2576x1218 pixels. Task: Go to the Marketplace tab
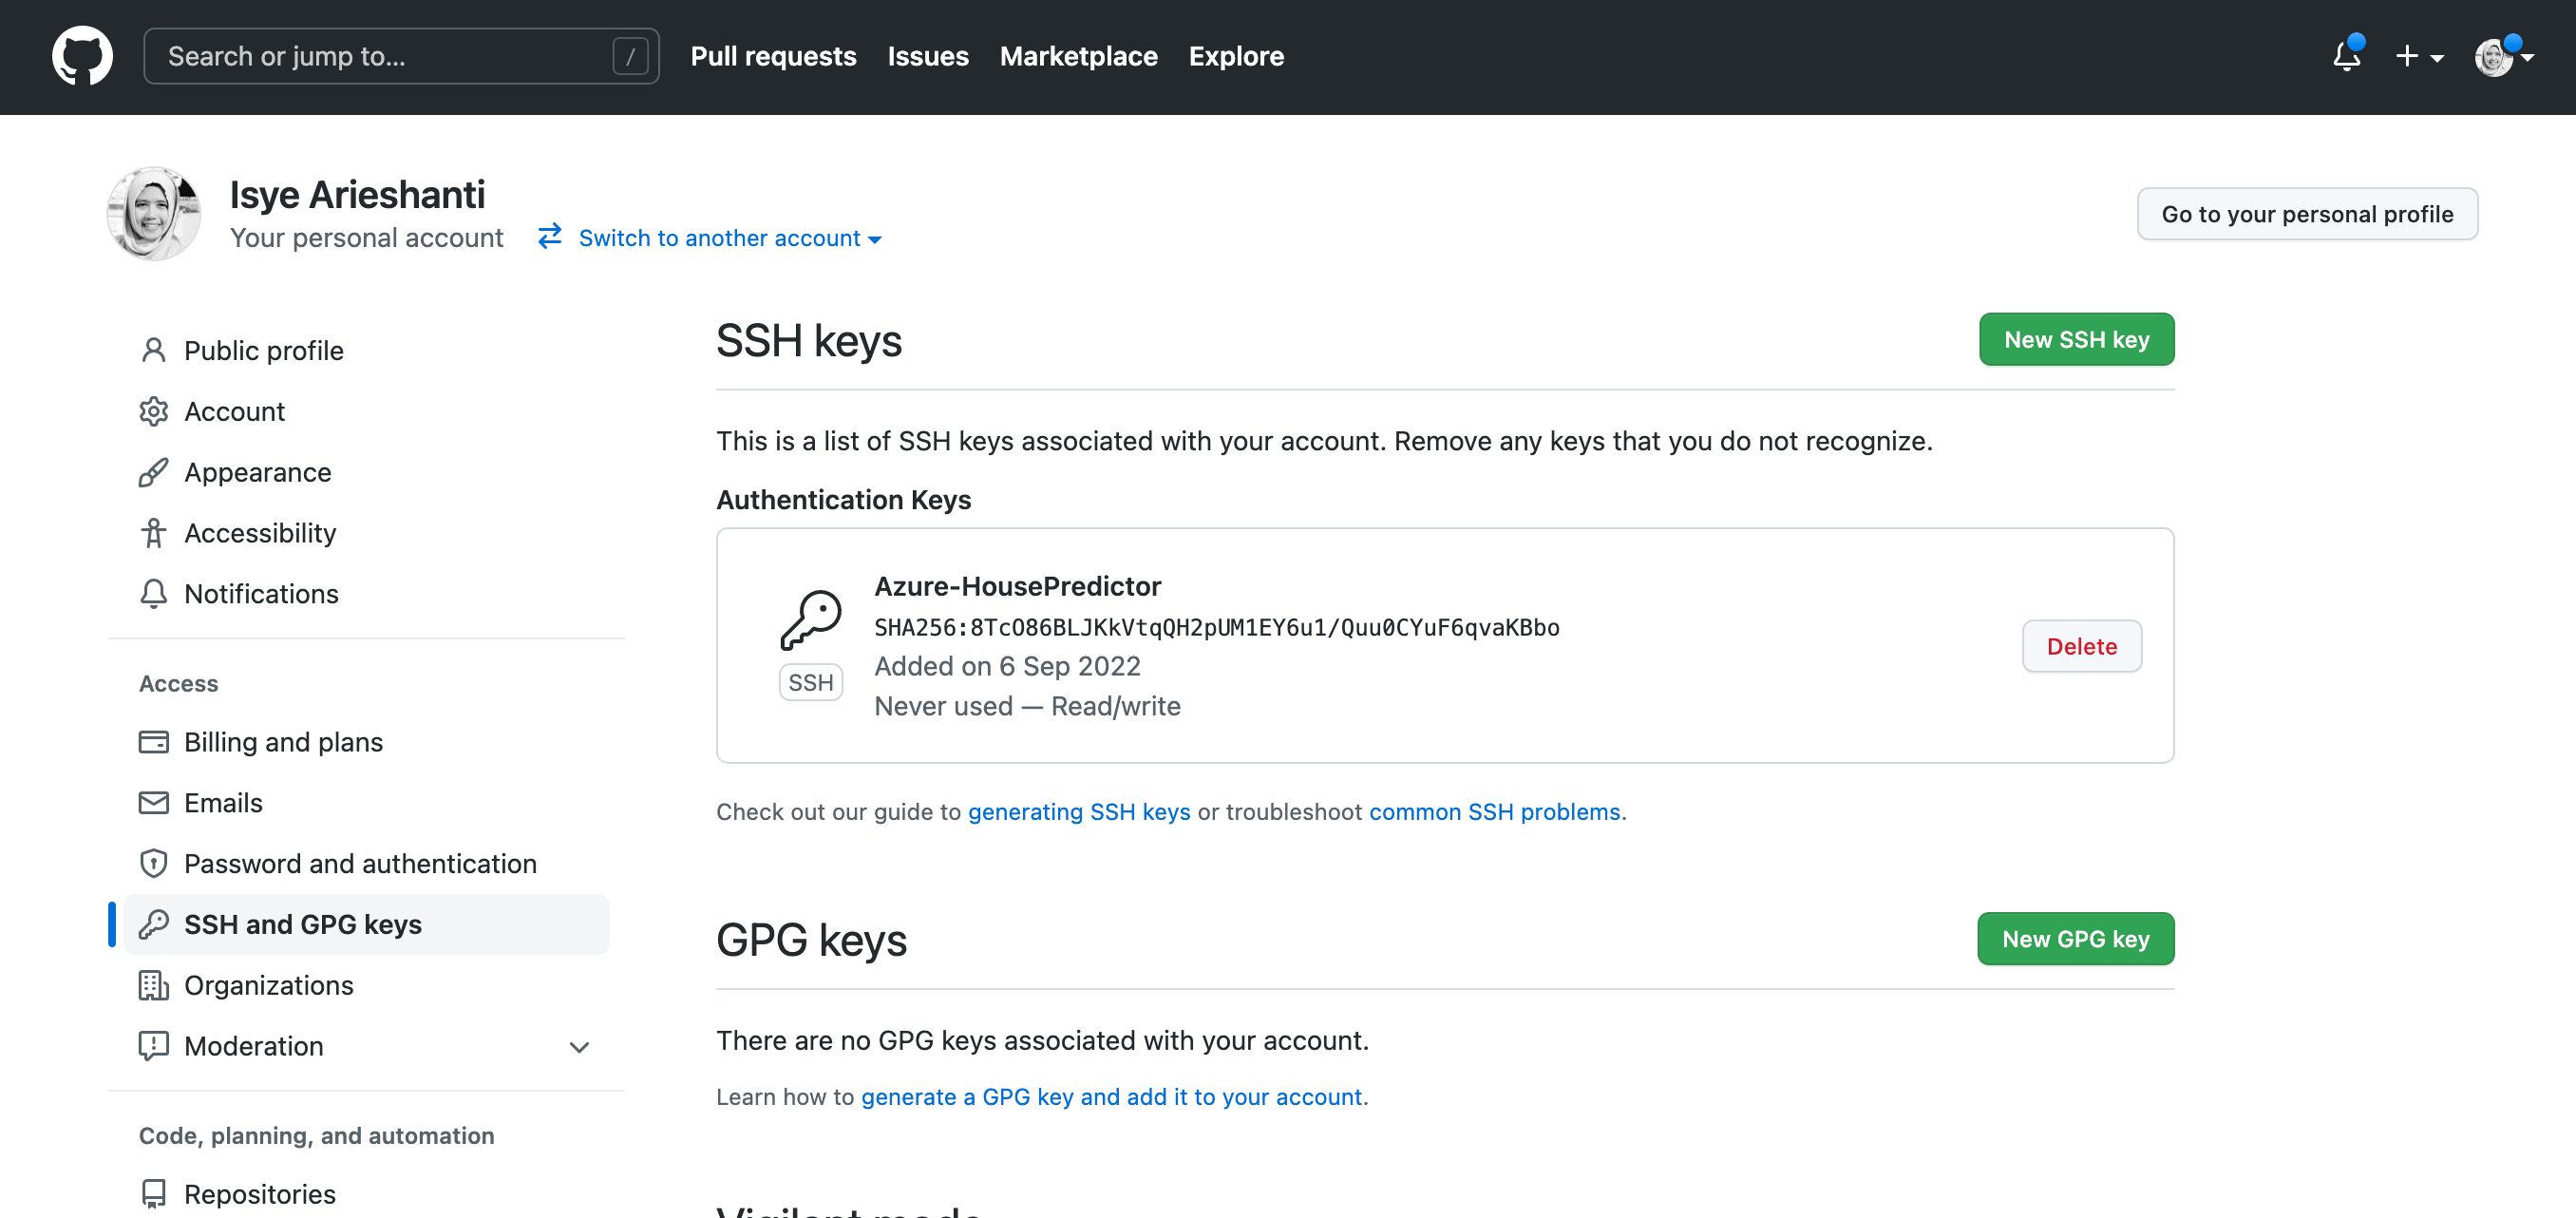1079,56
